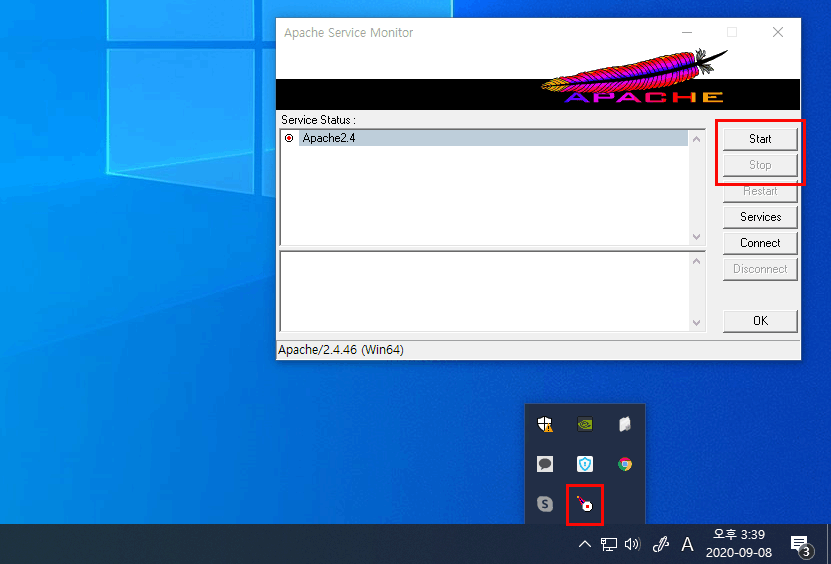Click the greyed-out Stop button
Screen dimensions: 831x564
click(760, 165)
